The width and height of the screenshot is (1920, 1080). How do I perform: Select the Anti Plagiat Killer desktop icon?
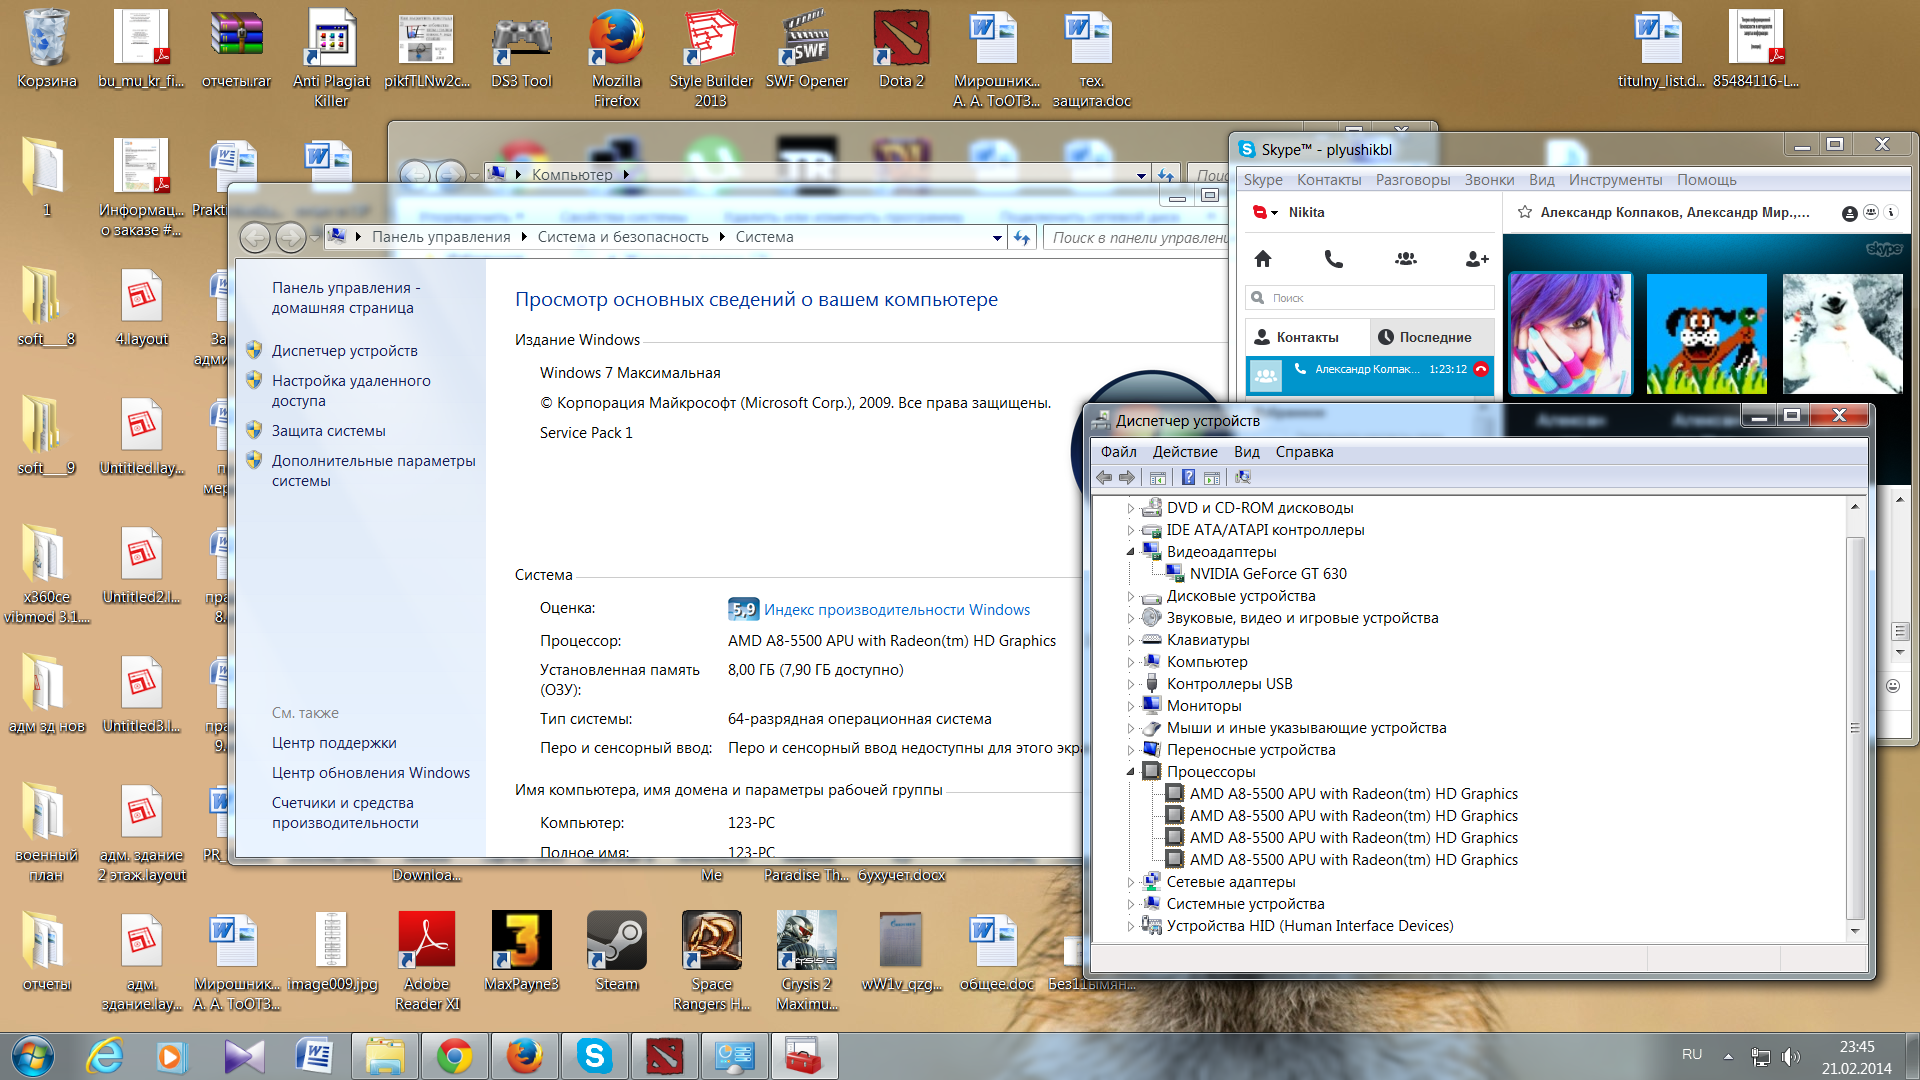click(x=331, y=59)
